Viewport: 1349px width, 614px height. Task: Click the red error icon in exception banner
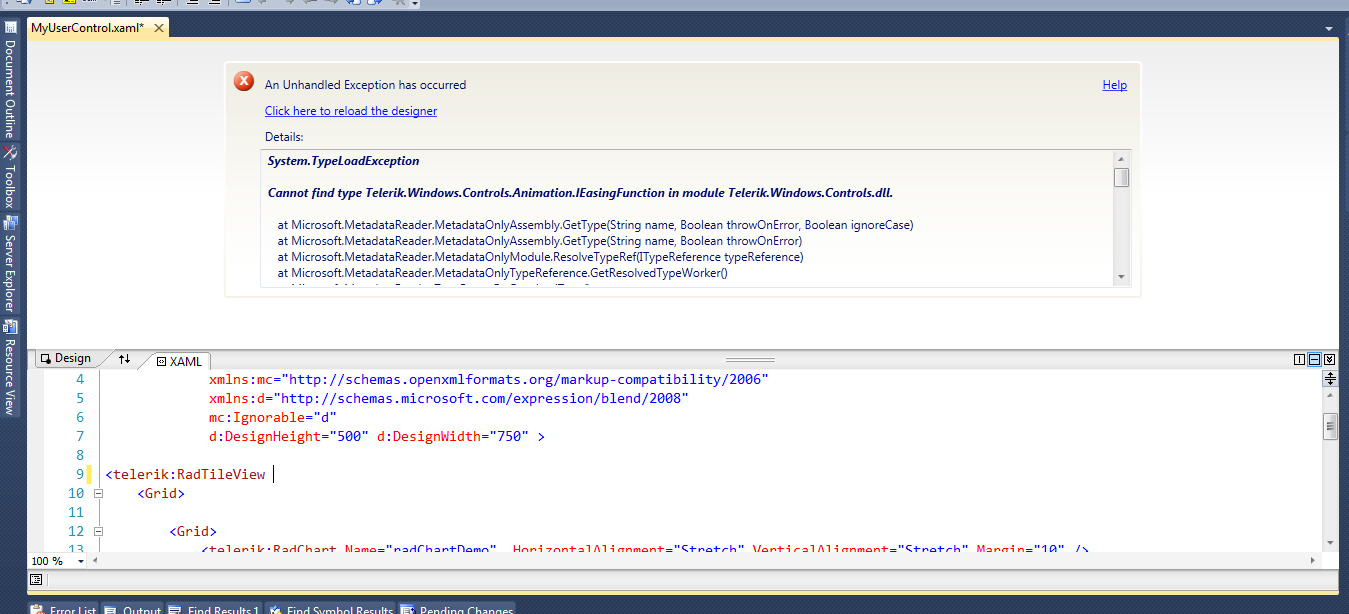244,81
